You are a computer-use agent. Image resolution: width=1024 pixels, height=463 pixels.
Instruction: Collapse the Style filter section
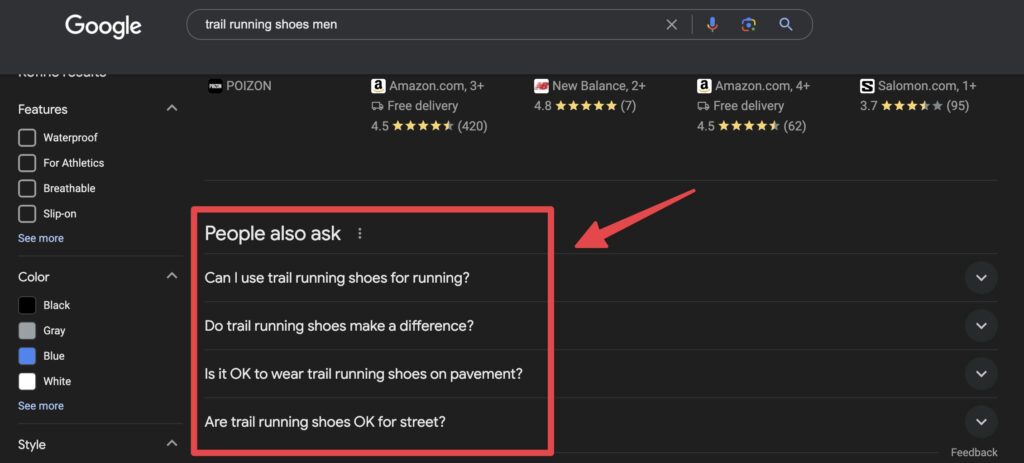point(172,443)
